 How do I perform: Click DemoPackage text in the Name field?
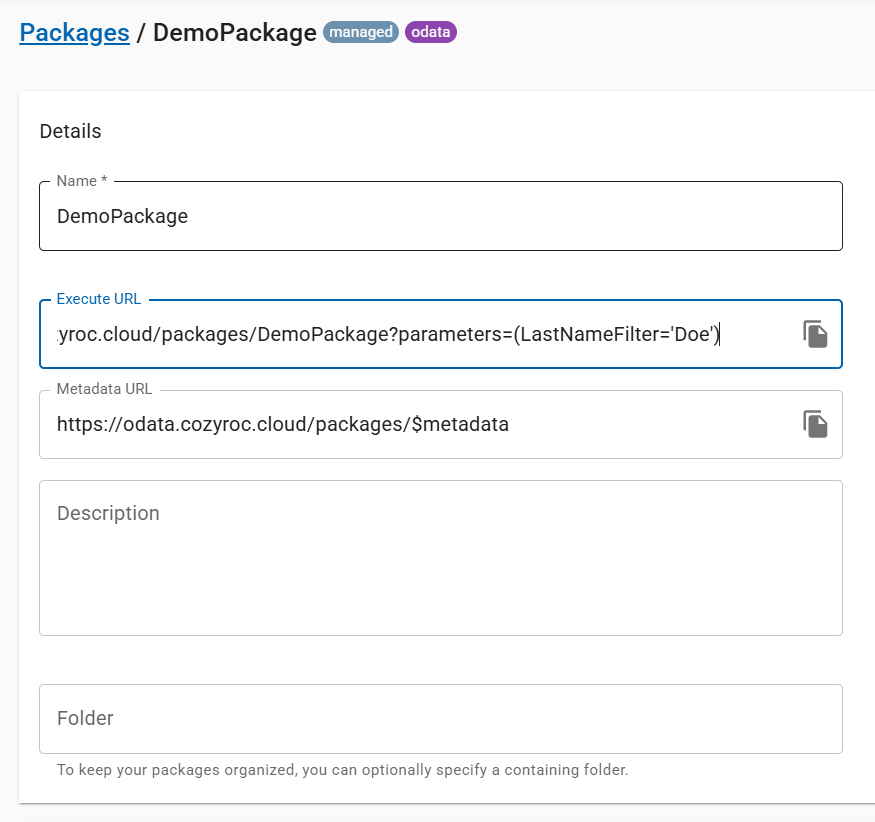point(122,216)
